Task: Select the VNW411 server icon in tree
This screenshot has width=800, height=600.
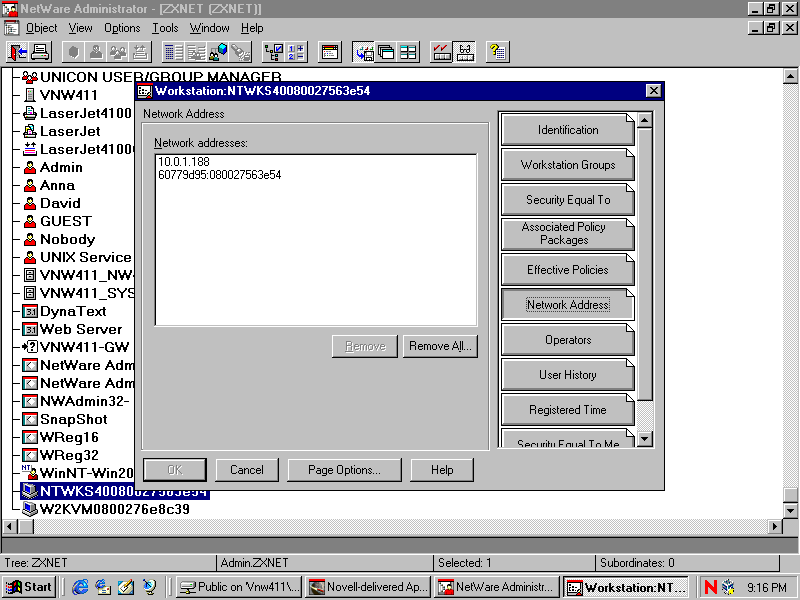Action: (x=30, y=95)
